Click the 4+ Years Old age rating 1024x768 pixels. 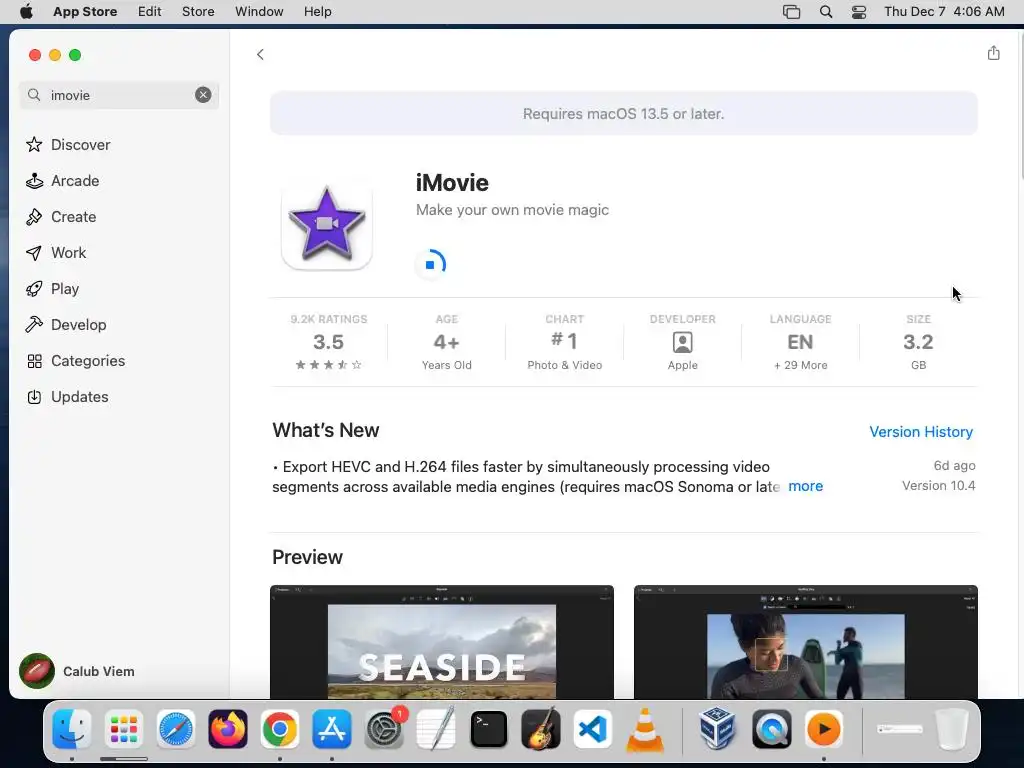pos(447,342)
